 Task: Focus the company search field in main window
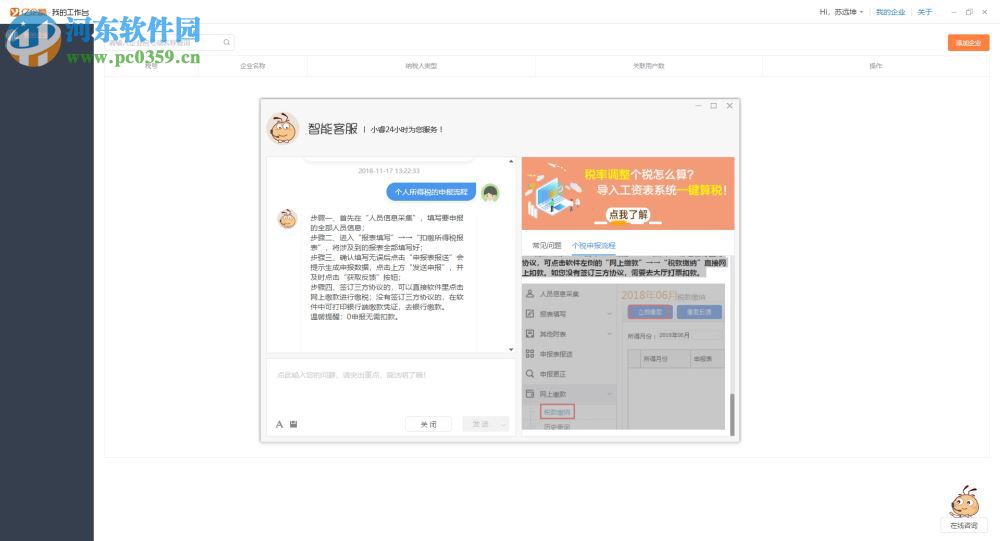169,42
